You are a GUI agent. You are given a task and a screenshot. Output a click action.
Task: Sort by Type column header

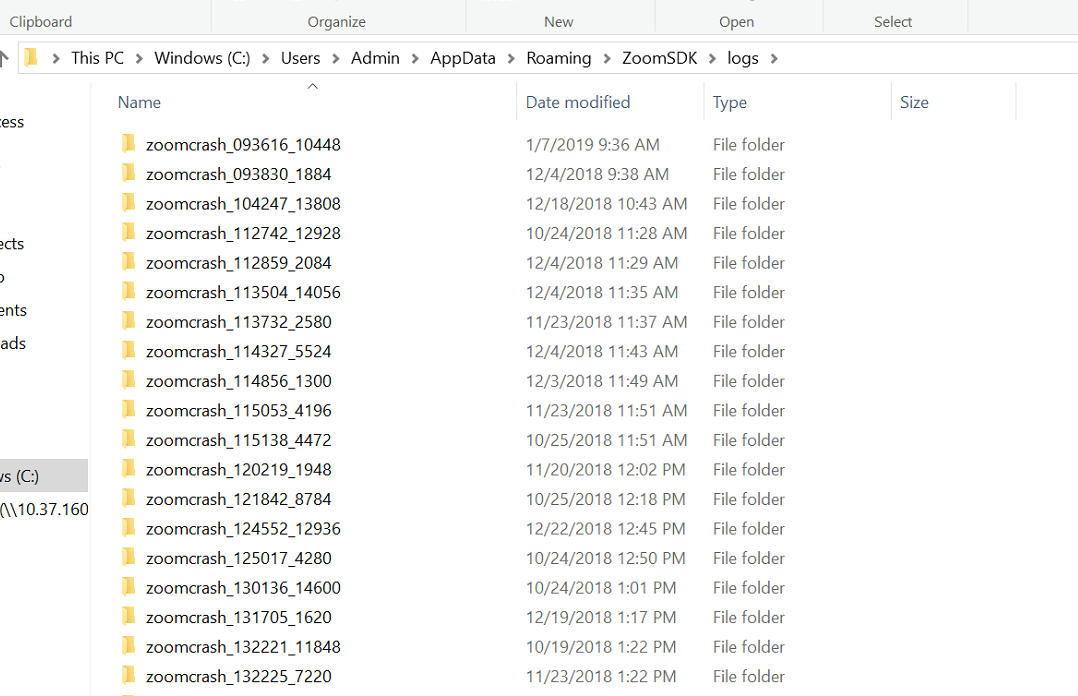[730, 102]
